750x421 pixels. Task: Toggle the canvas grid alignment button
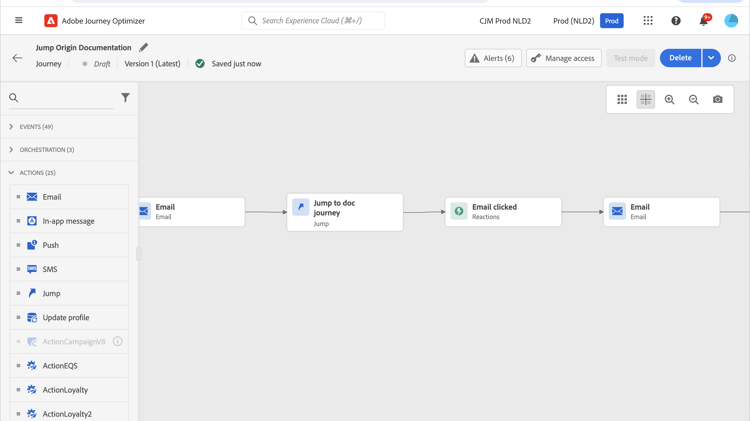coord(646,99)
